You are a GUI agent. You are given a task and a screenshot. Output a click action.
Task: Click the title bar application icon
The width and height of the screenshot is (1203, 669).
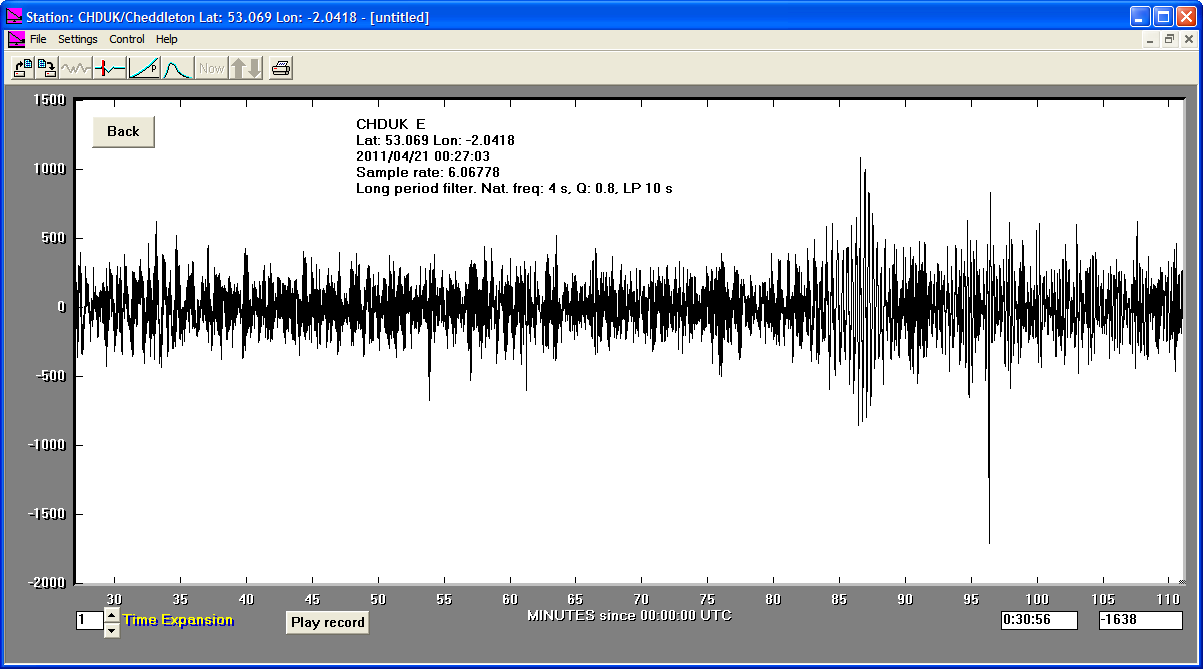[15, 17]
